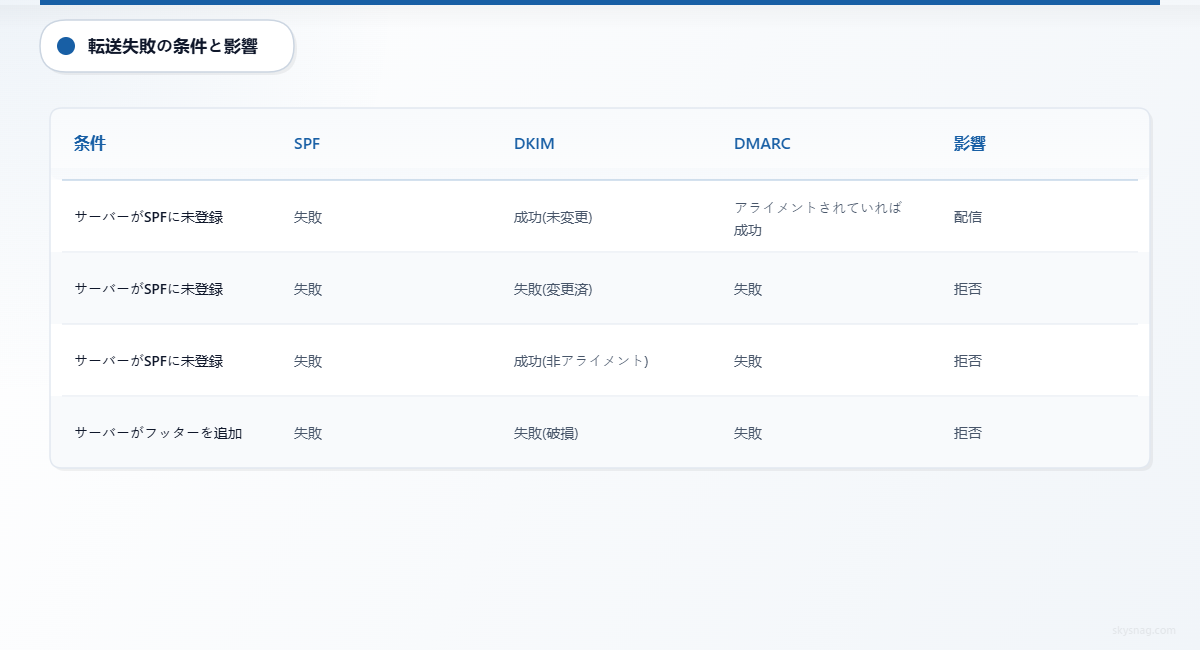Click DMARC 失敗 in the 成功(非アライメント) row
Viewport: 1200px width, 650px height.
click(x=748, y=361)
